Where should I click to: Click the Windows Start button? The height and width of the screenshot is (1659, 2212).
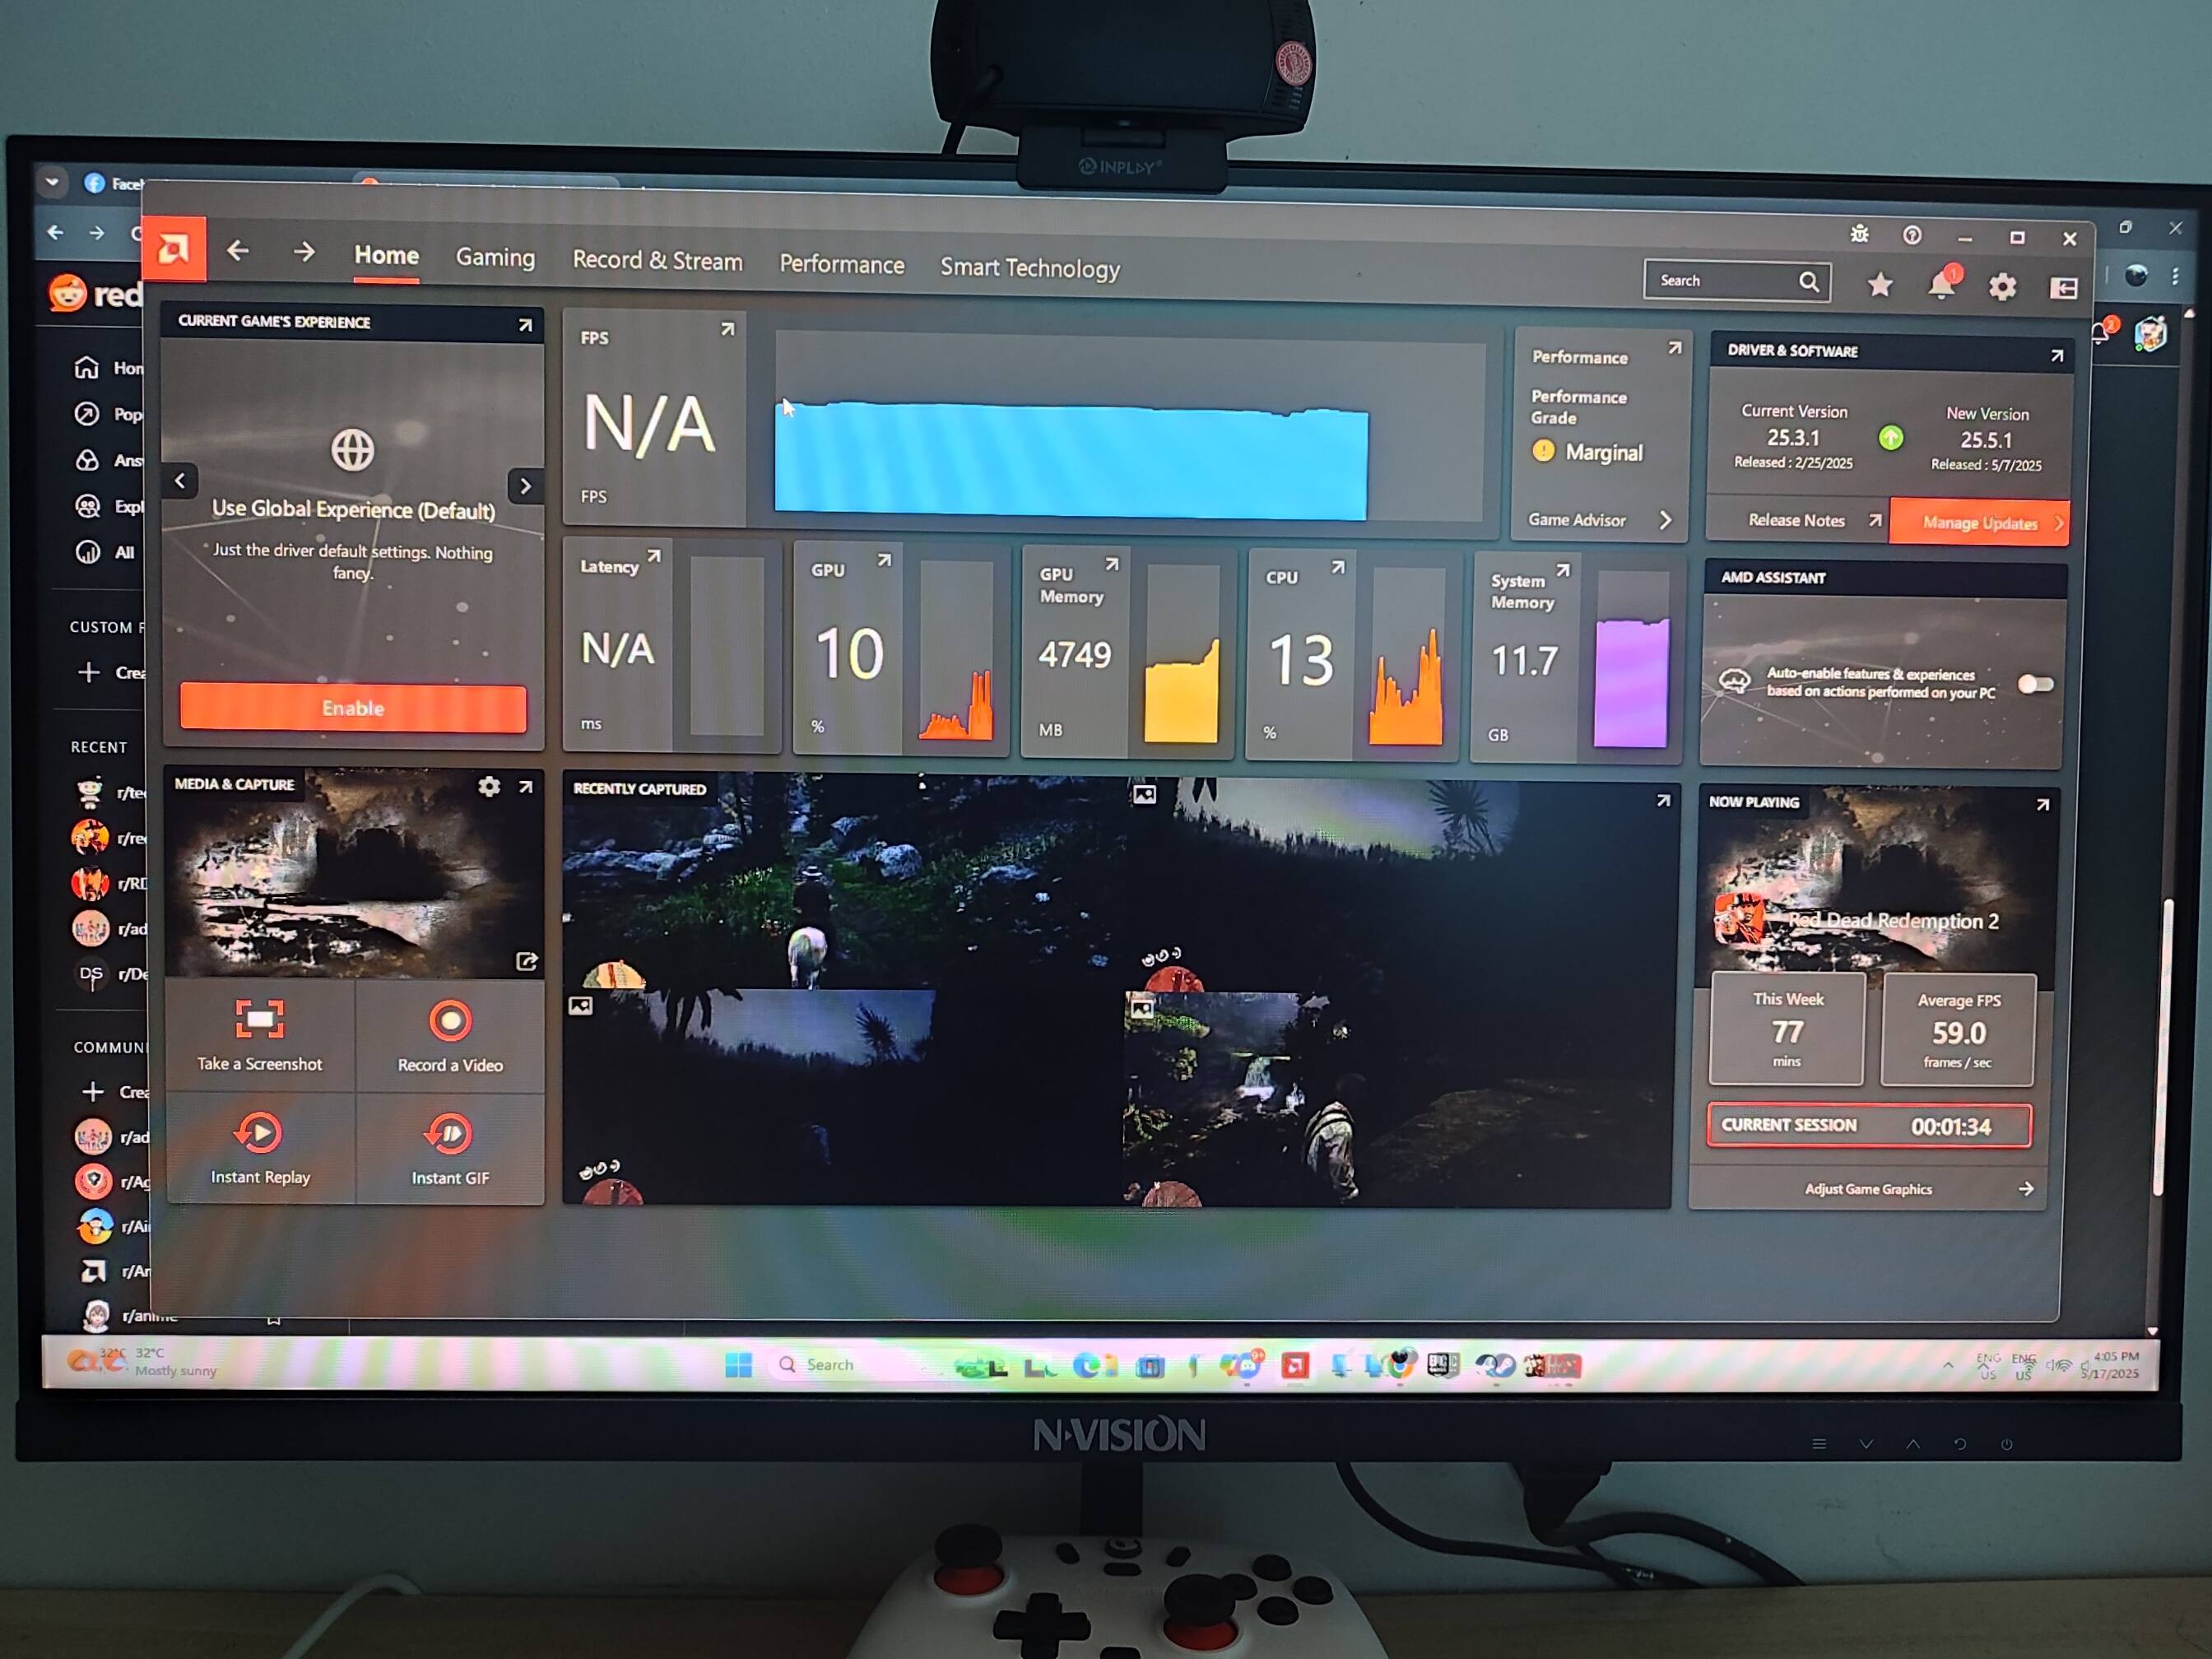pyautogui.click(x=738, y=1365)
